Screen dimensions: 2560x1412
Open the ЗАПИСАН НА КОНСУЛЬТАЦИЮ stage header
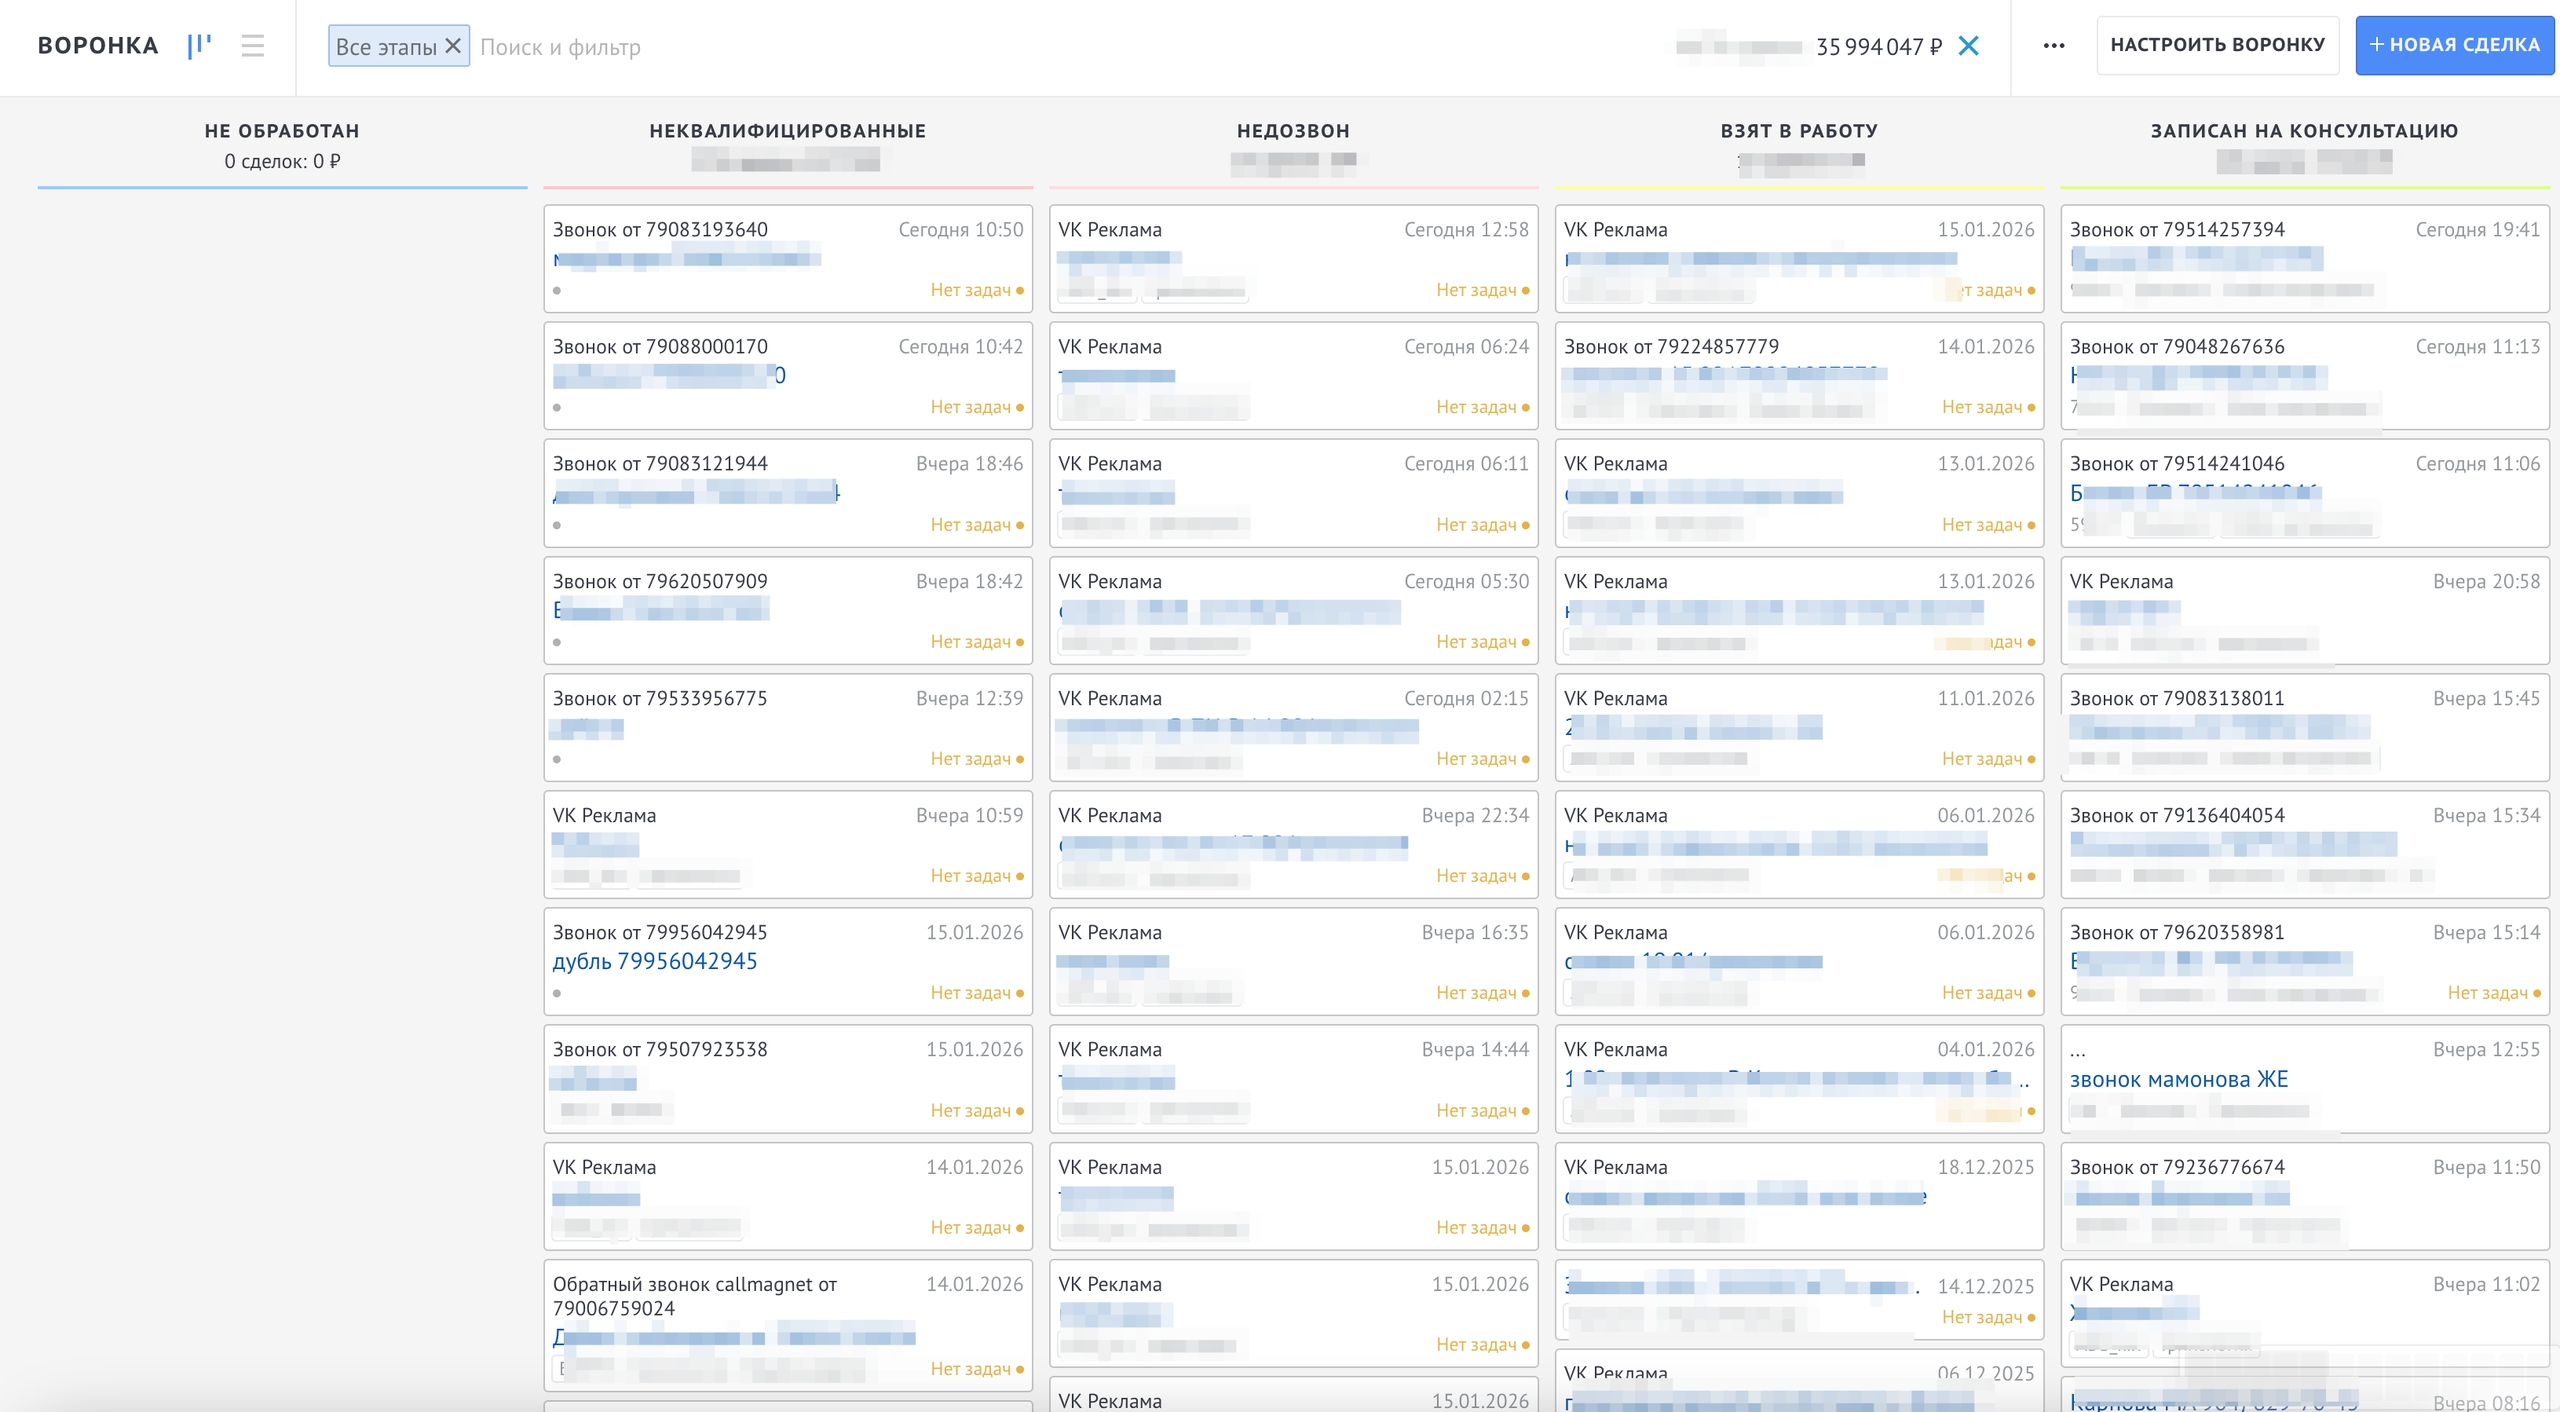coord(2304,131)
